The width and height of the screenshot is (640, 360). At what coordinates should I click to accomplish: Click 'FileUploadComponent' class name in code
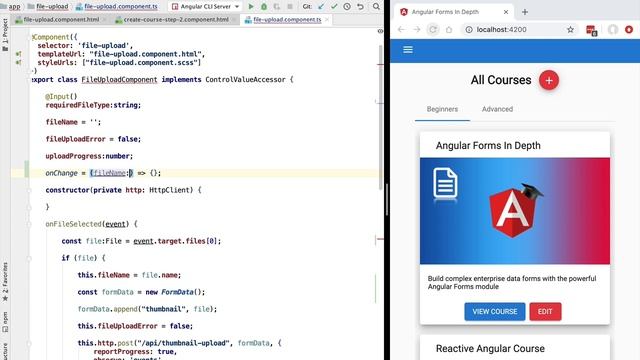coord(119,80)
